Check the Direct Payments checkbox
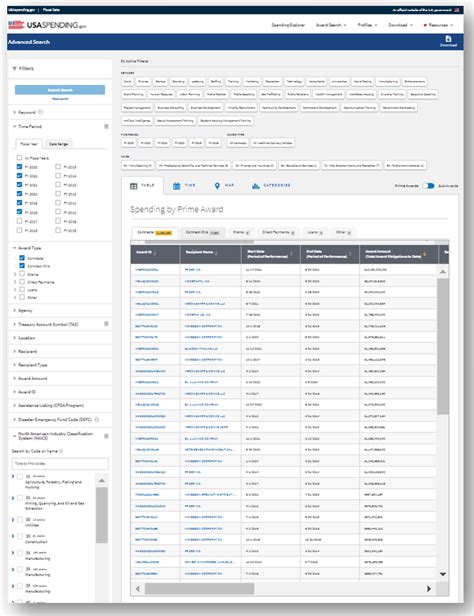 [x=22, y=282]
